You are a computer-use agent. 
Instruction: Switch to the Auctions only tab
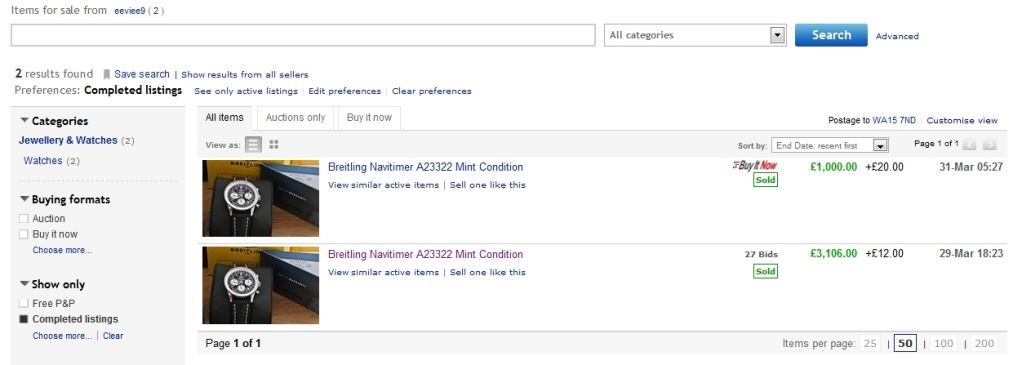point(295,117)
